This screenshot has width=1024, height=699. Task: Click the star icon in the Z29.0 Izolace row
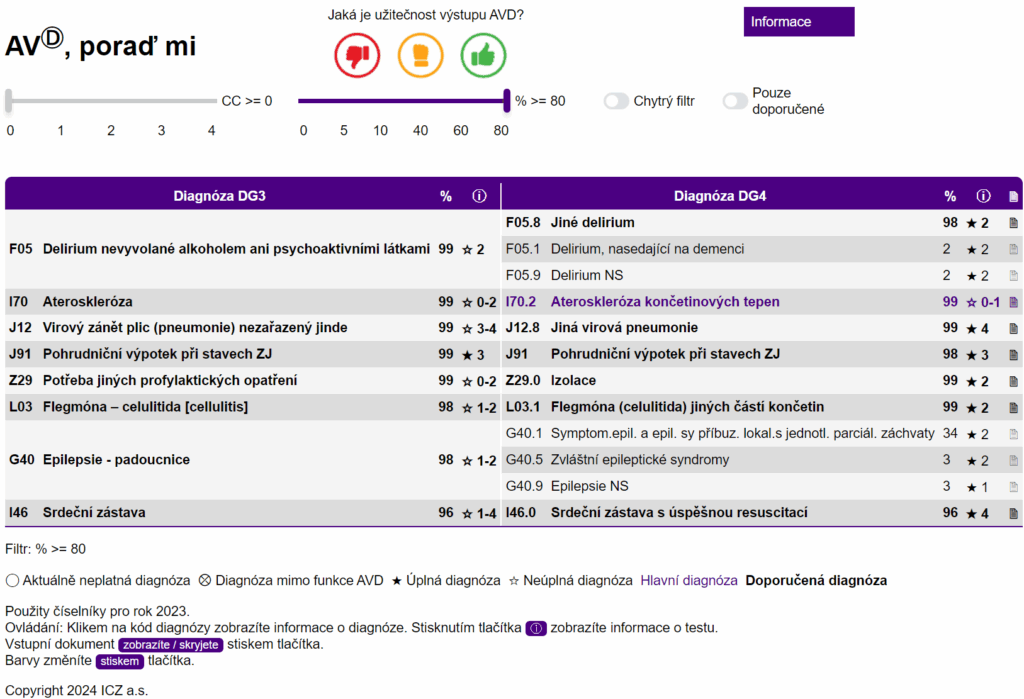(972, 382)
